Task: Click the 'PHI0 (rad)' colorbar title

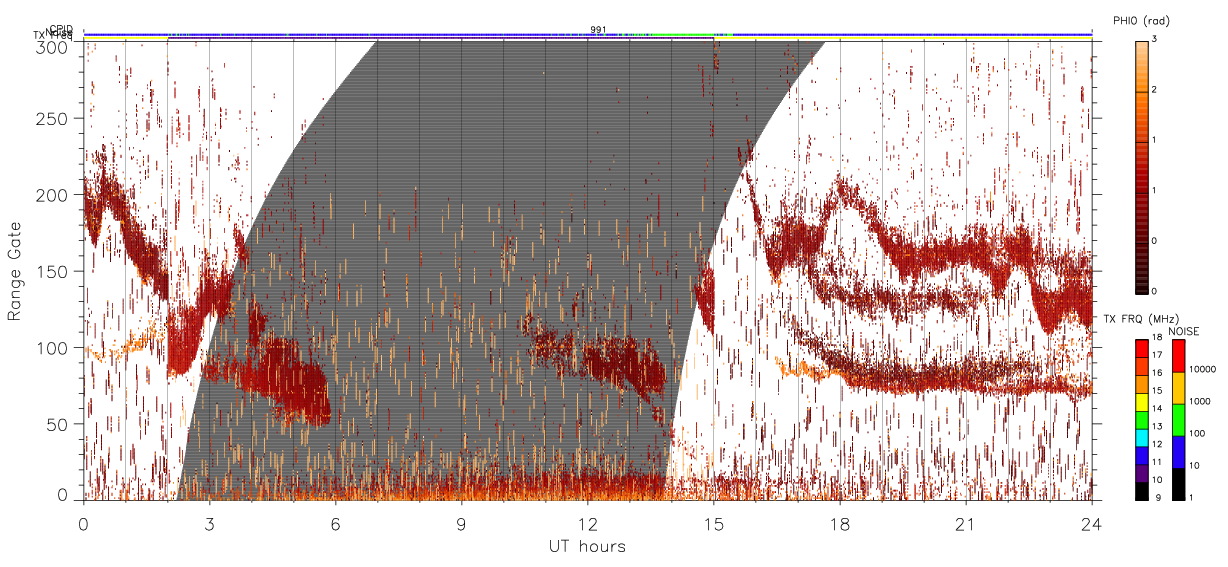Action: point(1141,20)
